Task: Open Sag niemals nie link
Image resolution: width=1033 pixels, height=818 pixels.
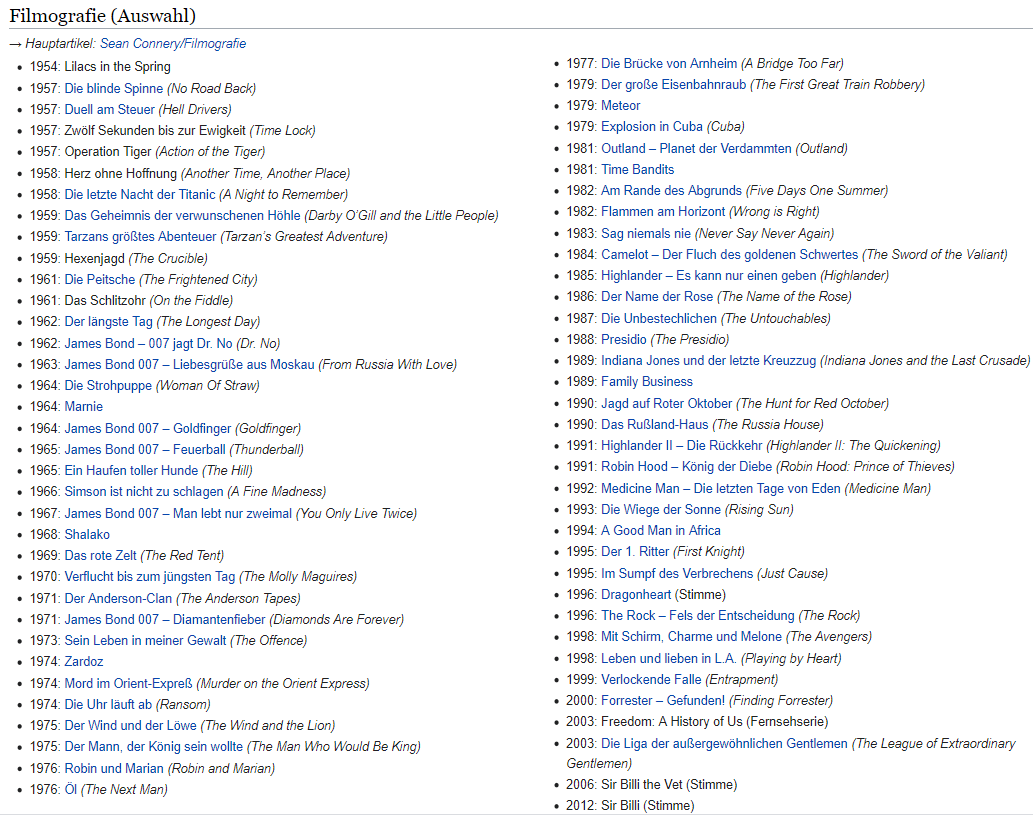Action: (646, 233)
